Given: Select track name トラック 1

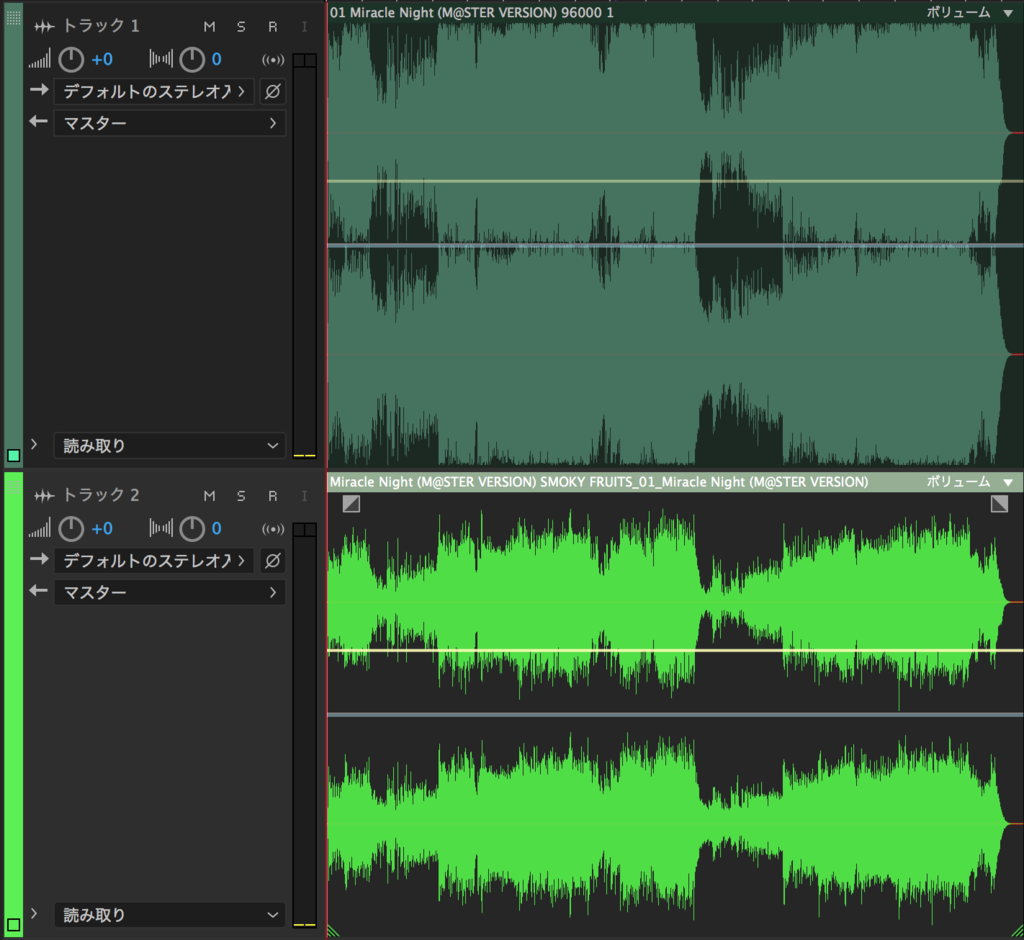Looking at the screenshot, I should (101, 26).
